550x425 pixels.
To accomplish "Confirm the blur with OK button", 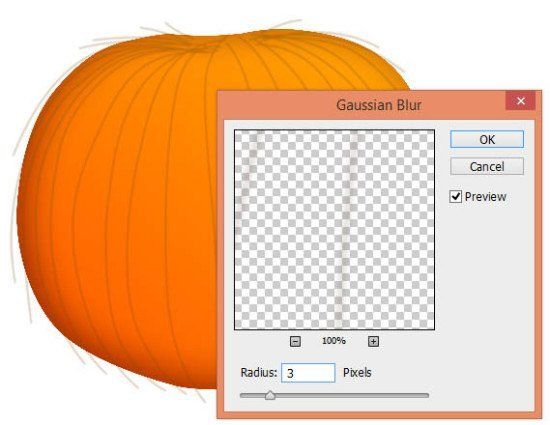I will tap(487, 140).
